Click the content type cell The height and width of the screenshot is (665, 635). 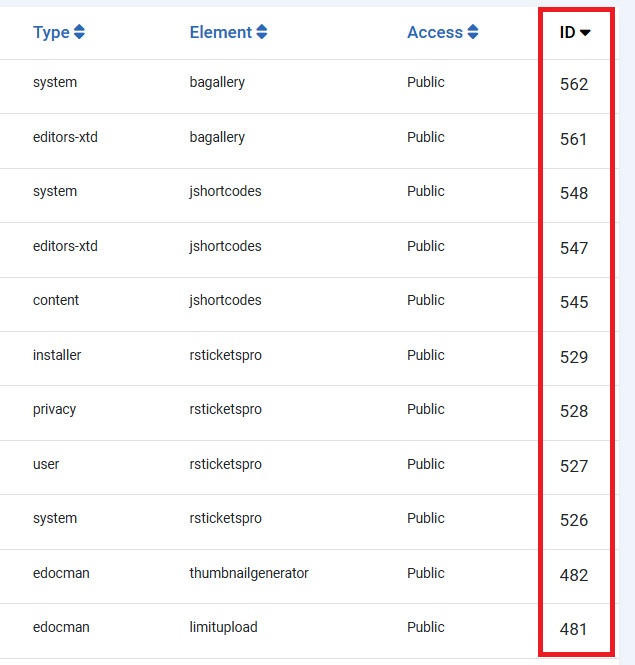click(56, 300)
